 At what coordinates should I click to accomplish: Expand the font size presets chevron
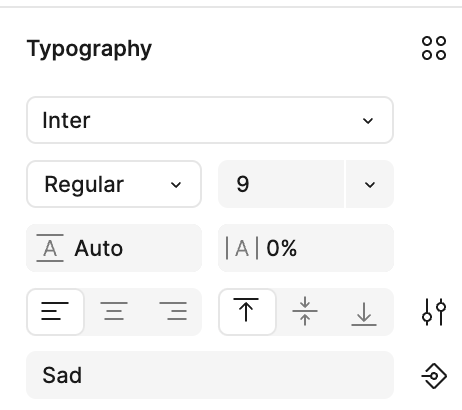point(370,184)
